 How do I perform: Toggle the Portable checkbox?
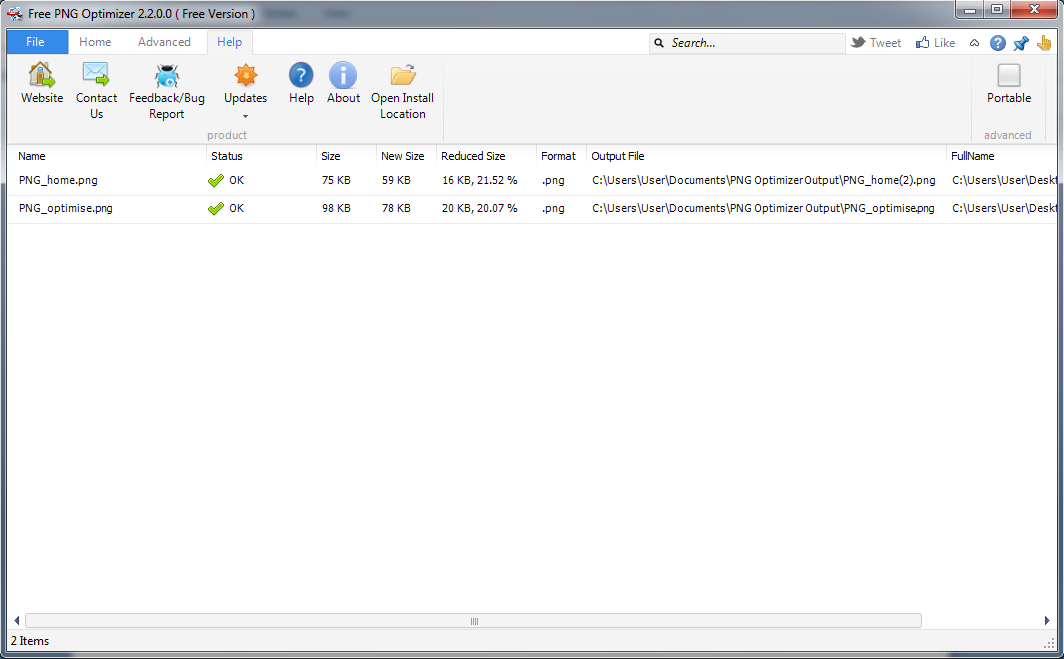1008,75
